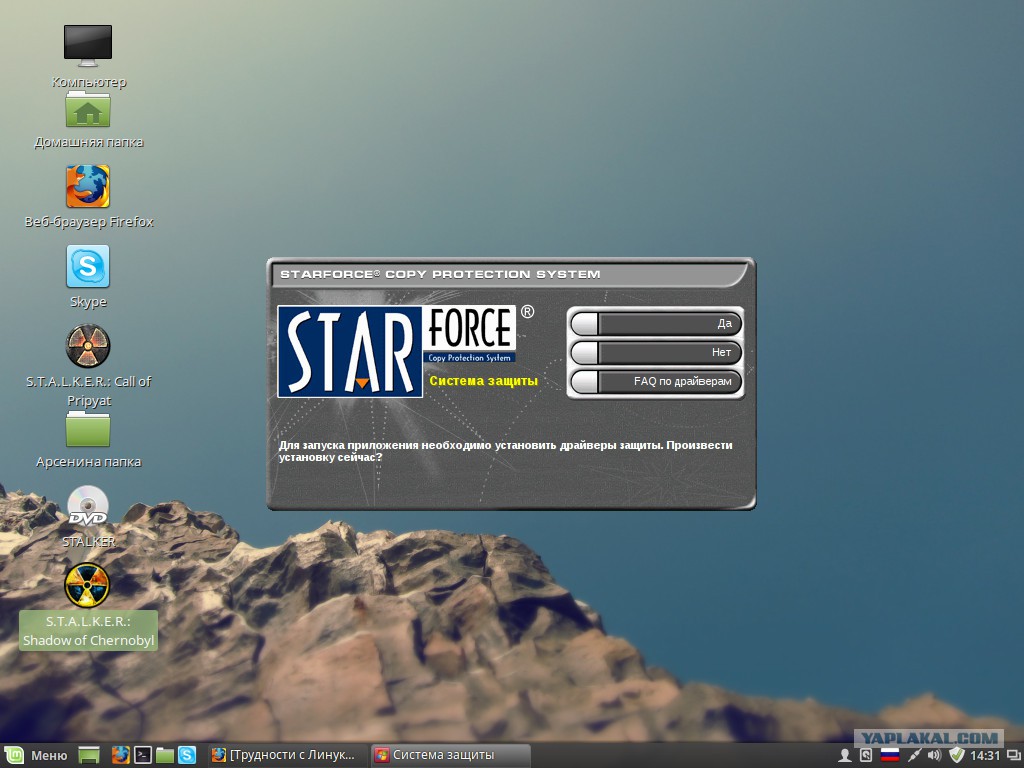Open the sound volume tray icon
The width and height of the screenshot is (1024, 768).
pos(935,756)
